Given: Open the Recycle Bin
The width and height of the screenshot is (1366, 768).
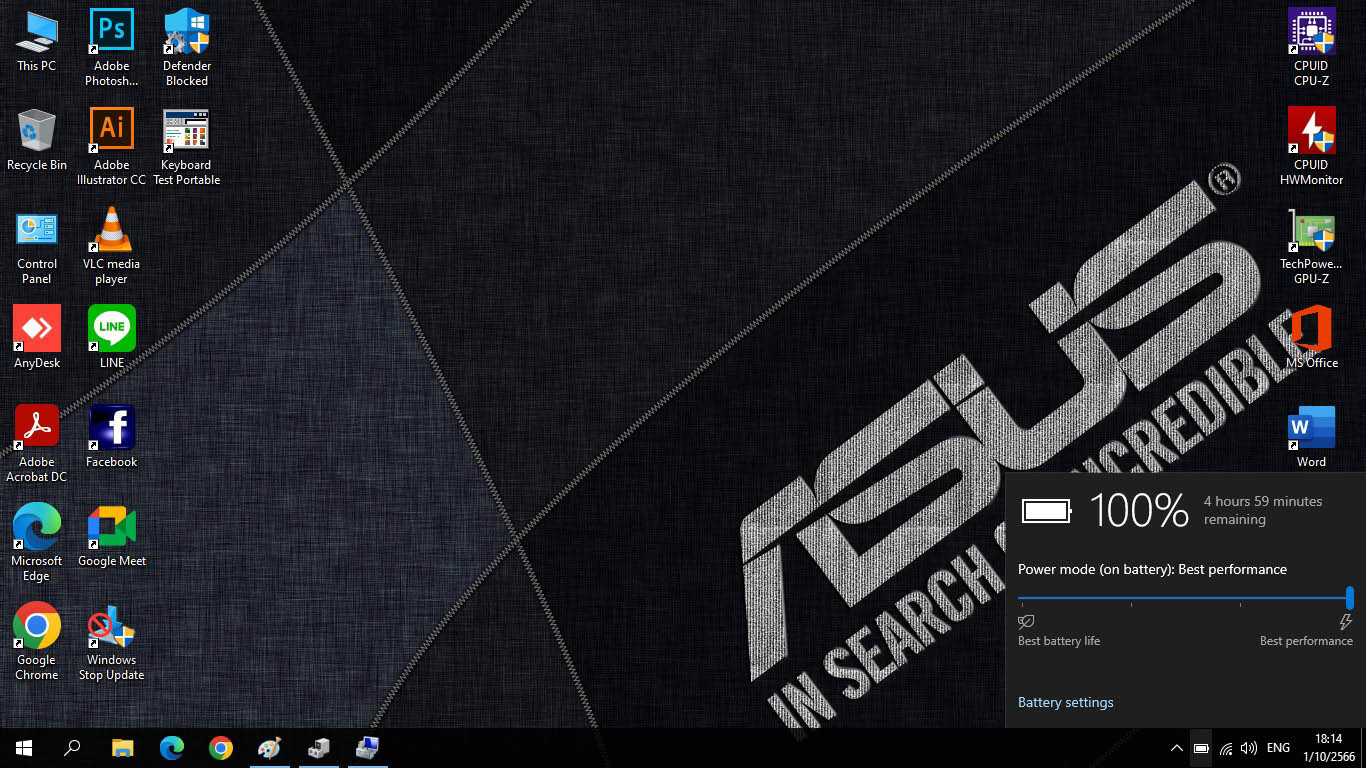Looking at the screenshot, I should [x=37, y=140].
